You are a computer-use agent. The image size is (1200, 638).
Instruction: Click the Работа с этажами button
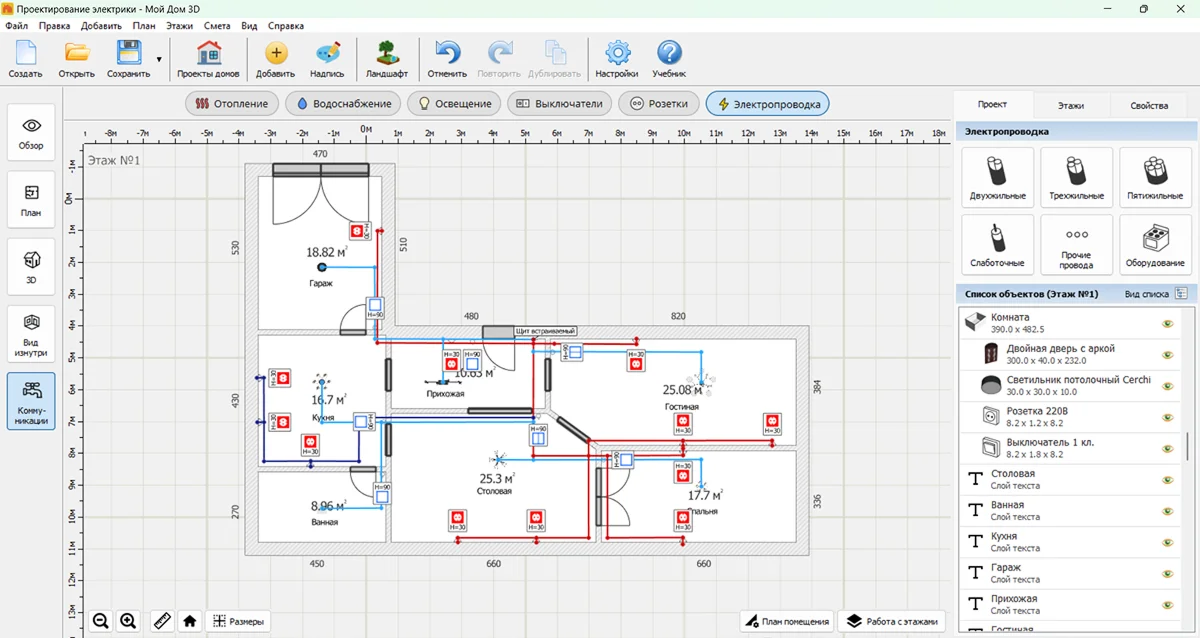click(893, 621)
